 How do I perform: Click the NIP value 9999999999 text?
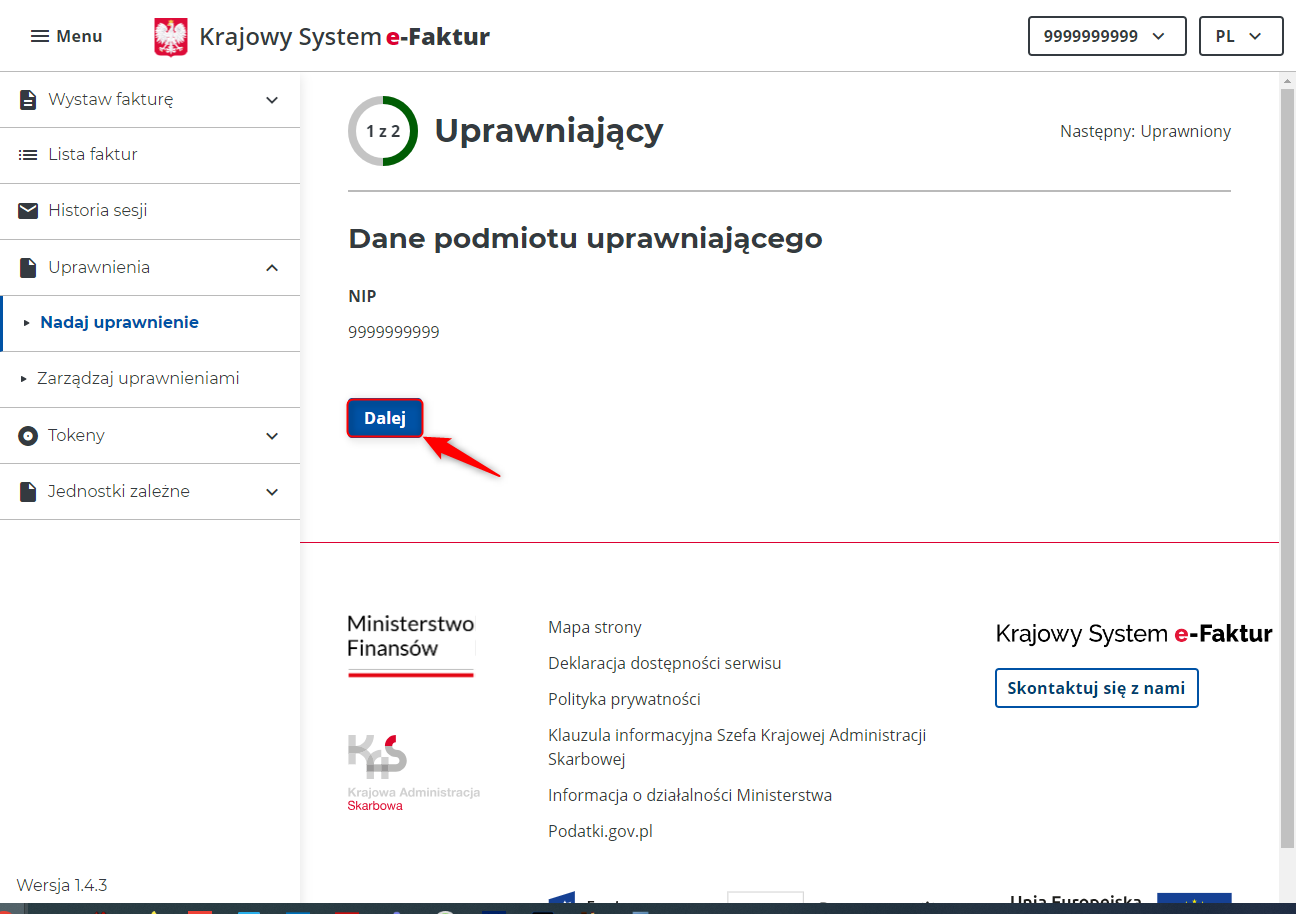tap(394, 332)
